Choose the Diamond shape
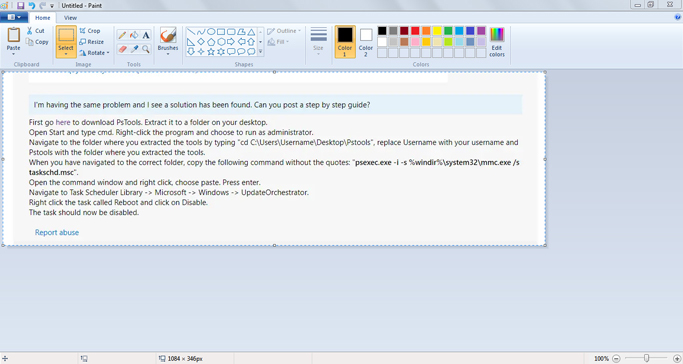The width and height of the screenshot is (683, 364). click(201, 42)
